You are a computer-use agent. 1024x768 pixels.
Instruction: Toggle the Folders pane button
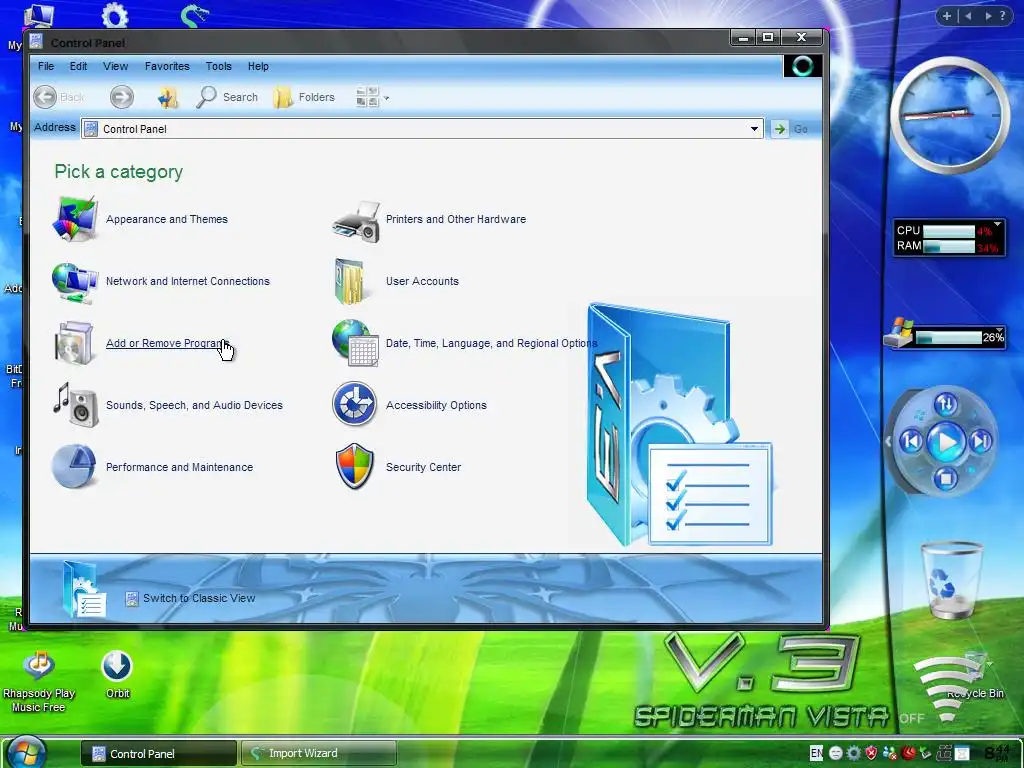[x=304, y=97]
